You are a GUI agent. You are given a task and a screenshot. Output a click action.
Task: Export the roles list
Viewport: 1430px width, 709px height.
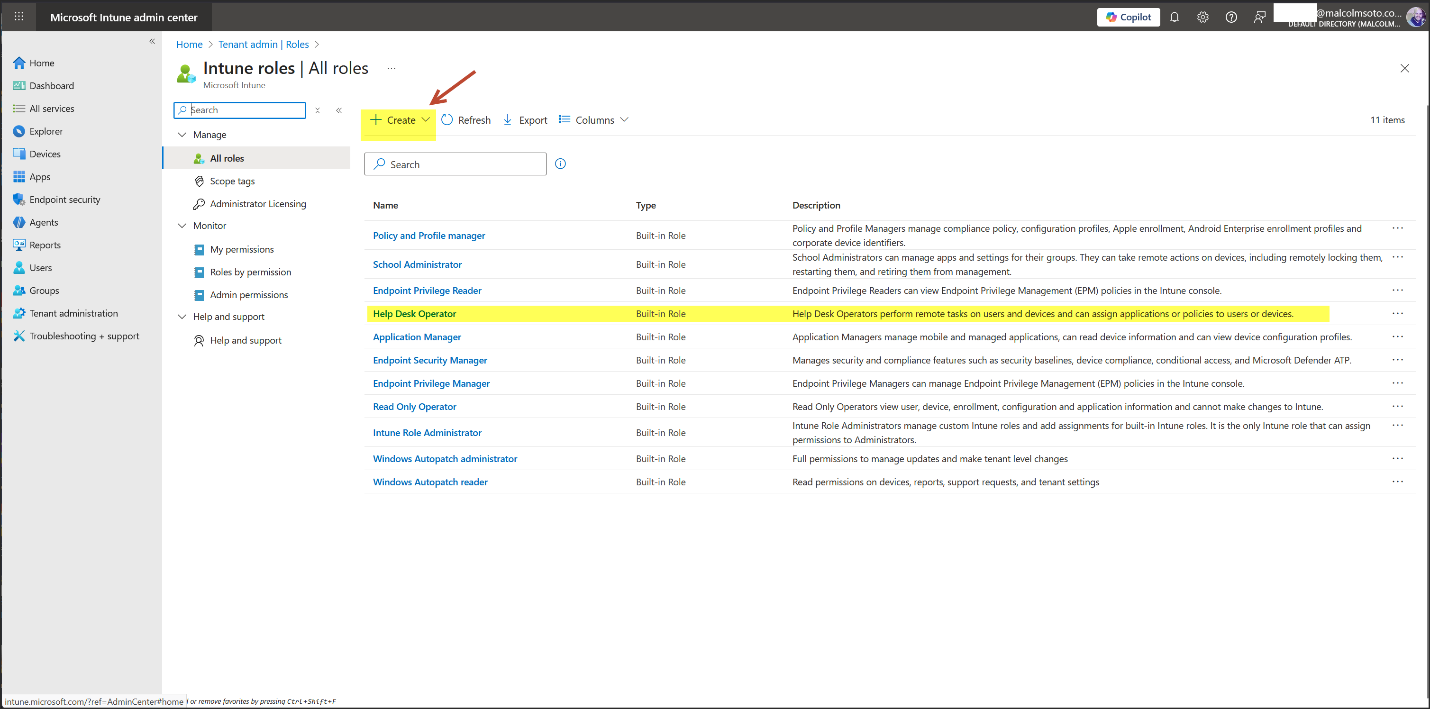point(525,120)
